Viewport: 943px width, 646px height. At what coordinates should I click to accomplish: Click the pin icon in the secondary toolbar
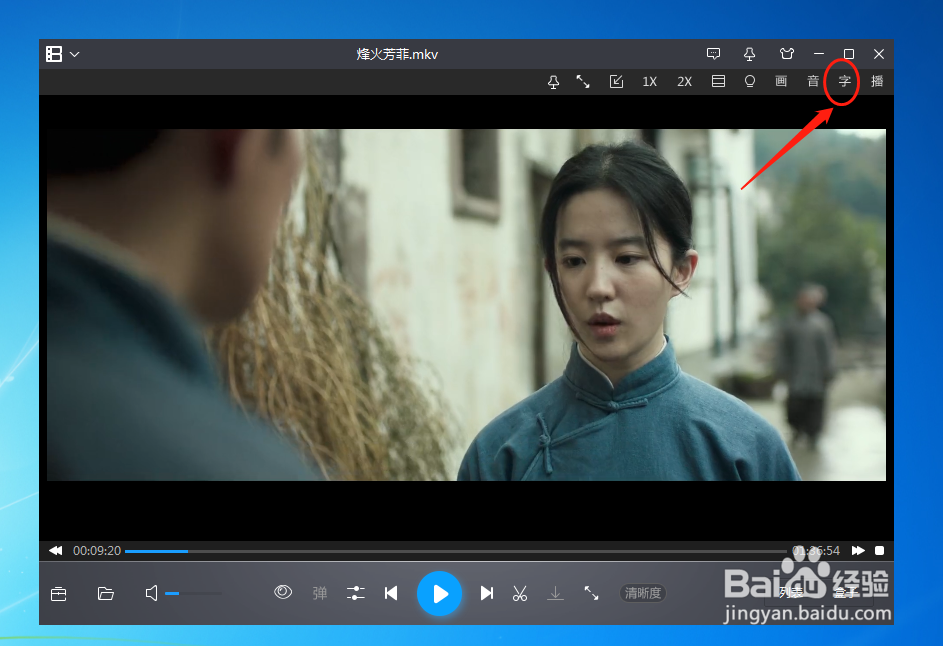pos(553,82)
